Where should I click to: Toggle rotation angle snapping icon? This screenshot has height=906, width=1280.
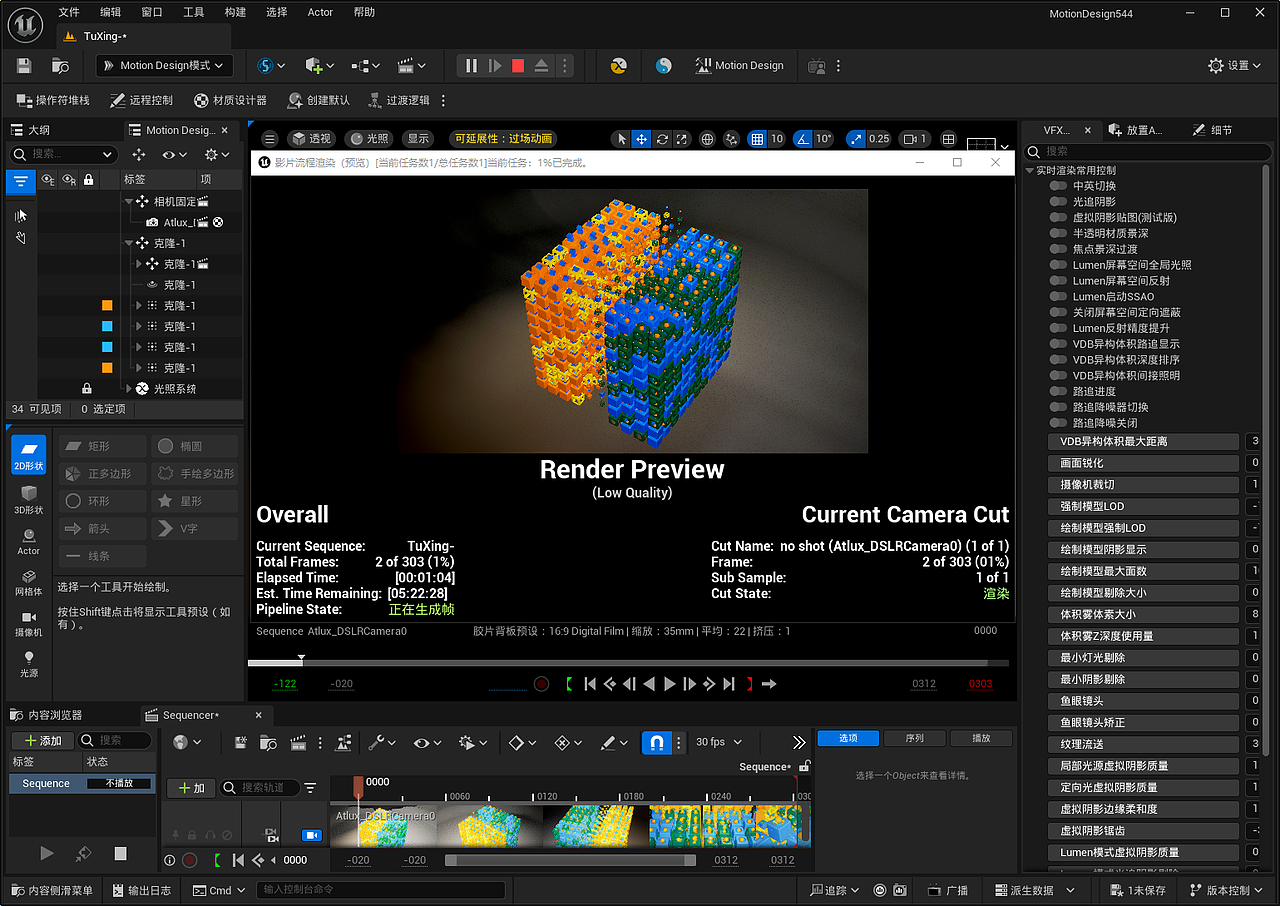(x=802, y=139)
